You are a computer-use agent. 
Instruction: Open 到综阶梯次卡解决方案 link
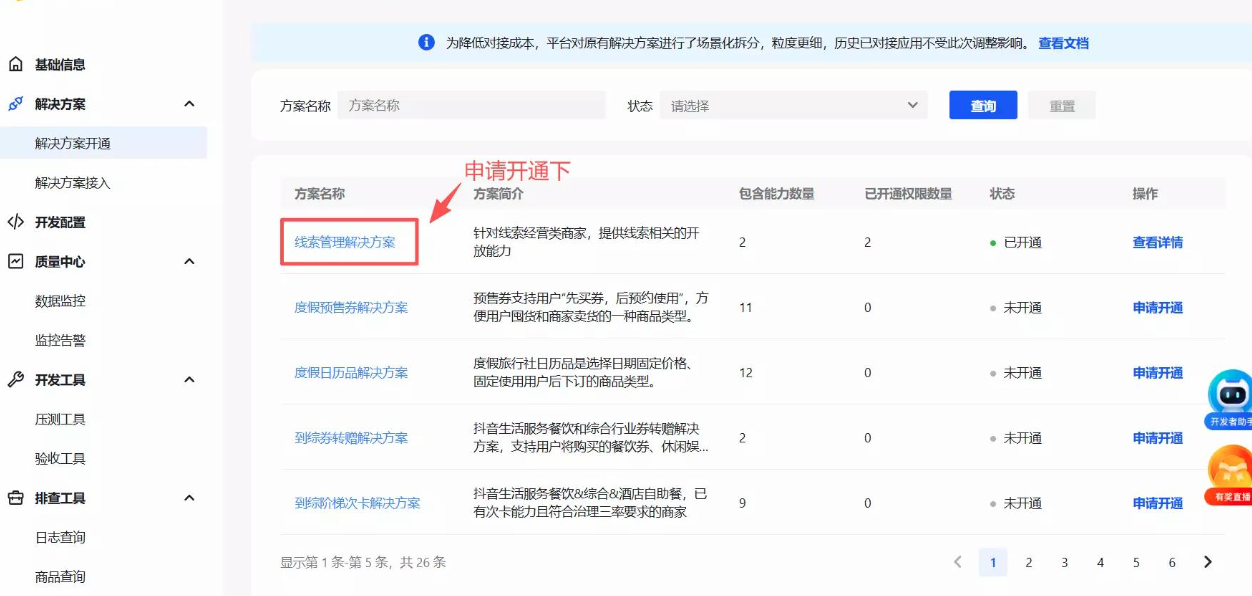coord(357,503)
